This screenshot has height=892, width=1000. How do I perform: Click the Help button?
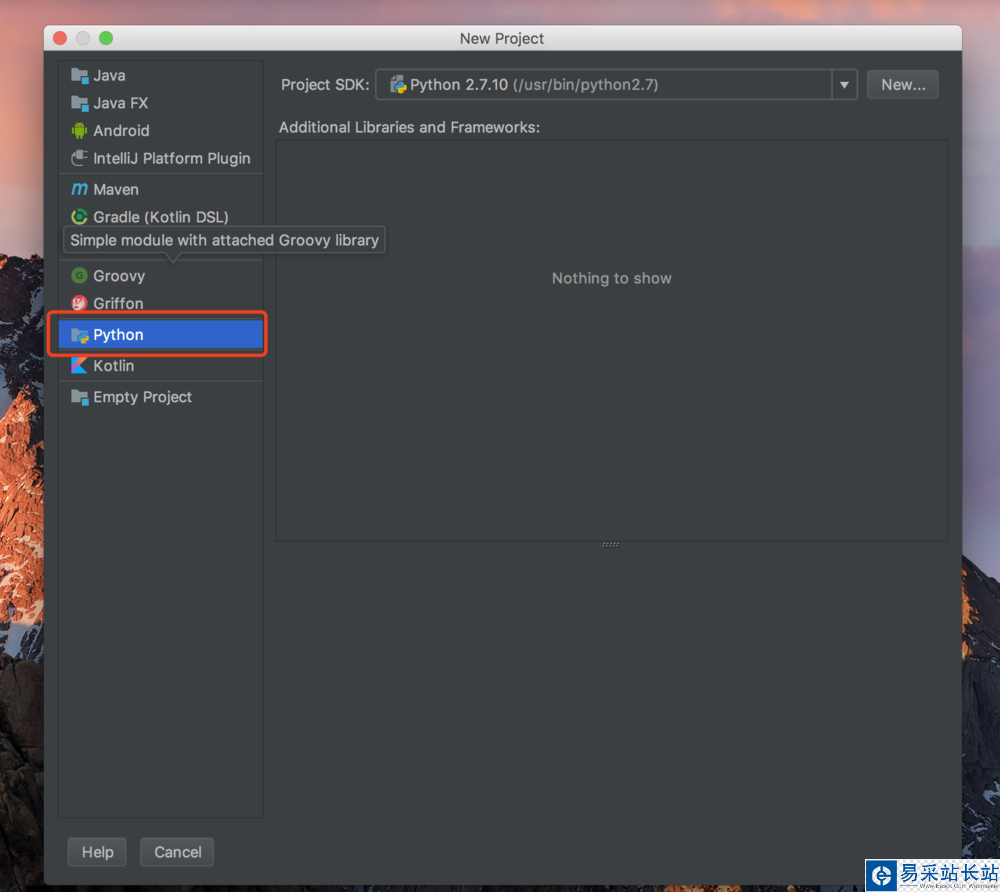(97, 852)
